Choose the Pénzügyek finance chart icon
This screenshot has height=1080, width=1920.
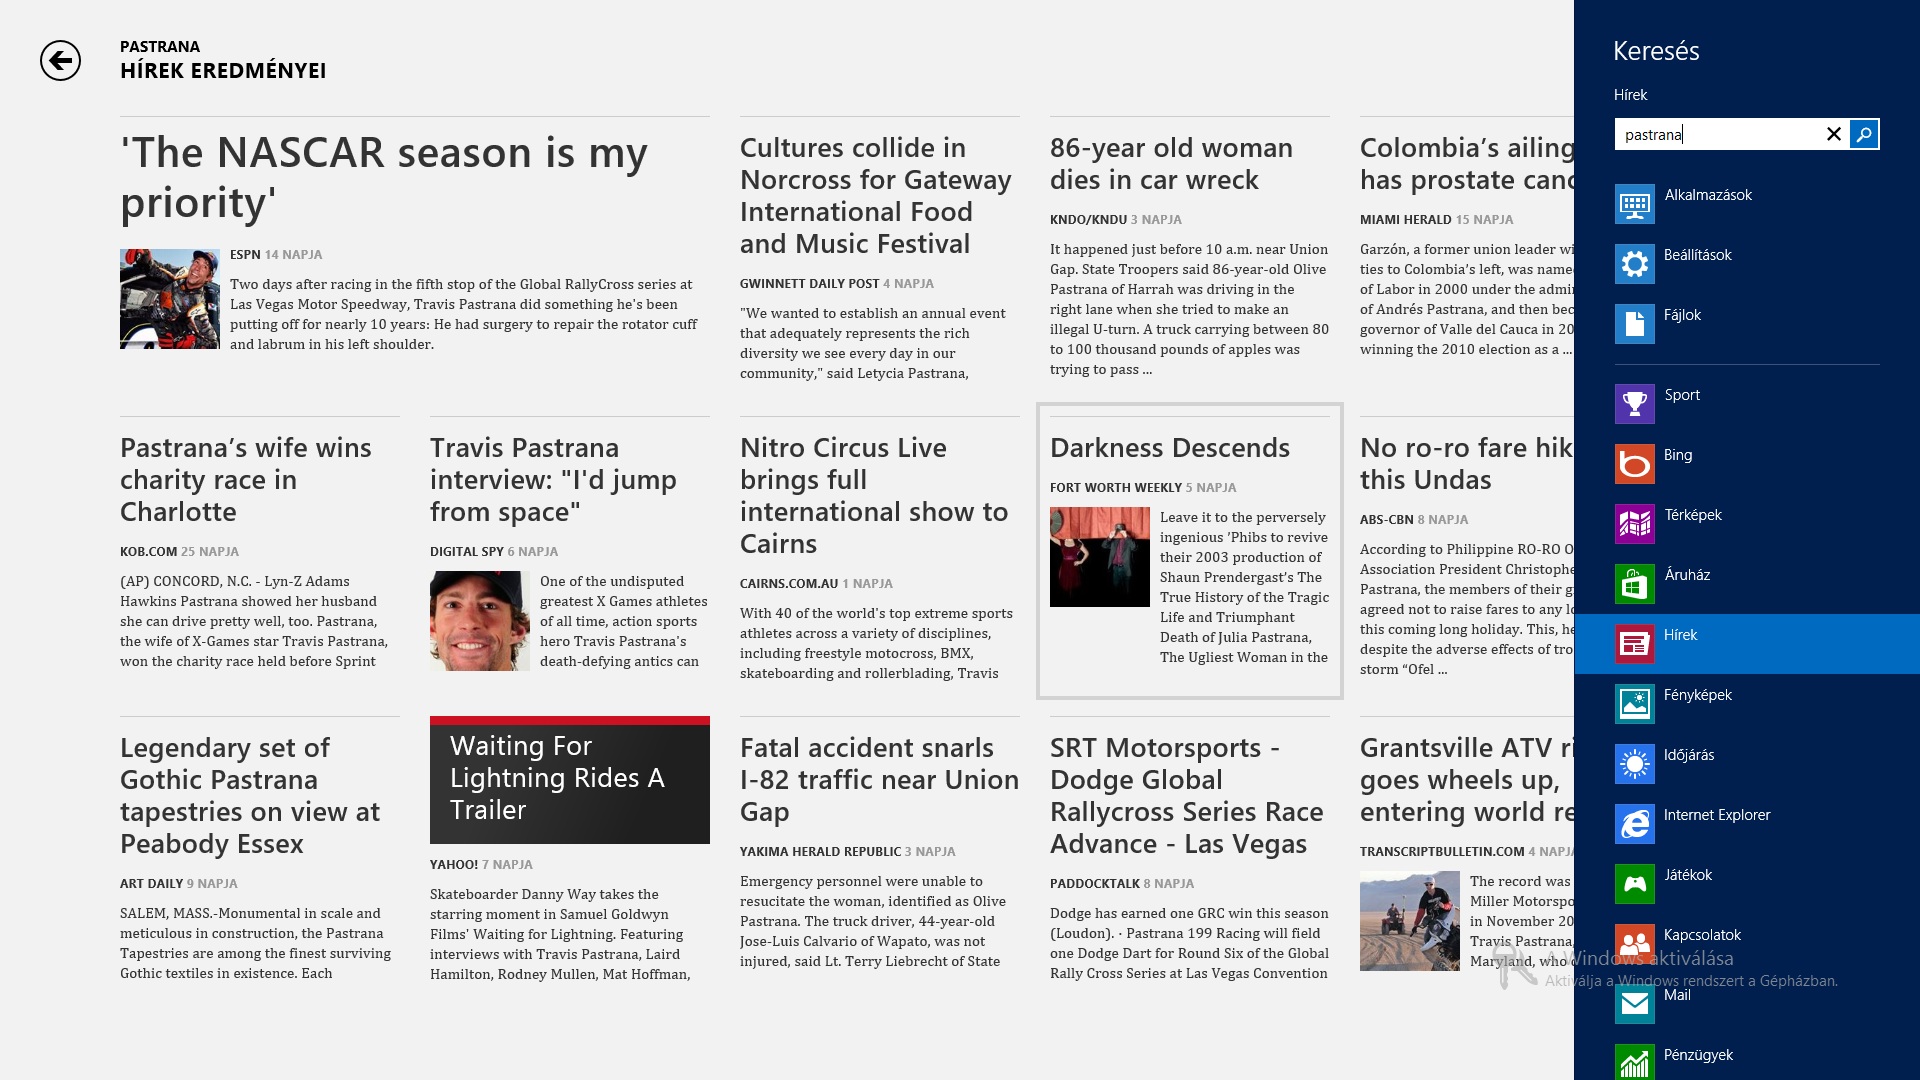click(x=1634, y=1062)
